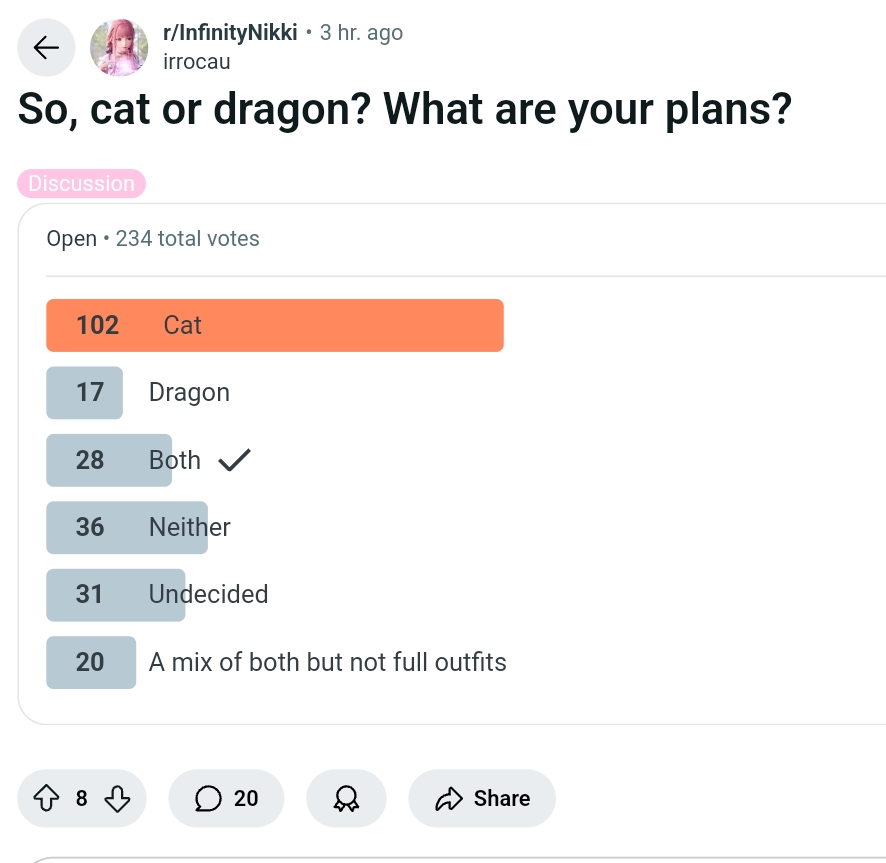Open the subreddit avatar image
The height and width of the screenshot is (863, 886).
119,47
